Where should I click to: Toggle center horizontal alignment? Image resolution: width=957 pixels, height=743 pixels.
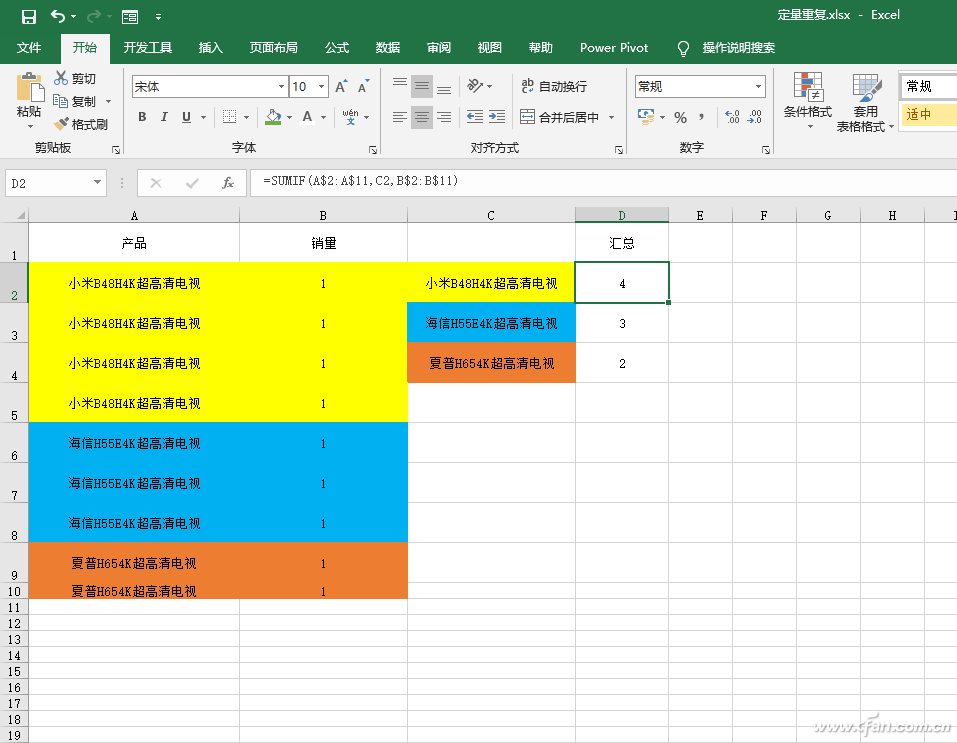pyautogui.click(x=422, y=117)
